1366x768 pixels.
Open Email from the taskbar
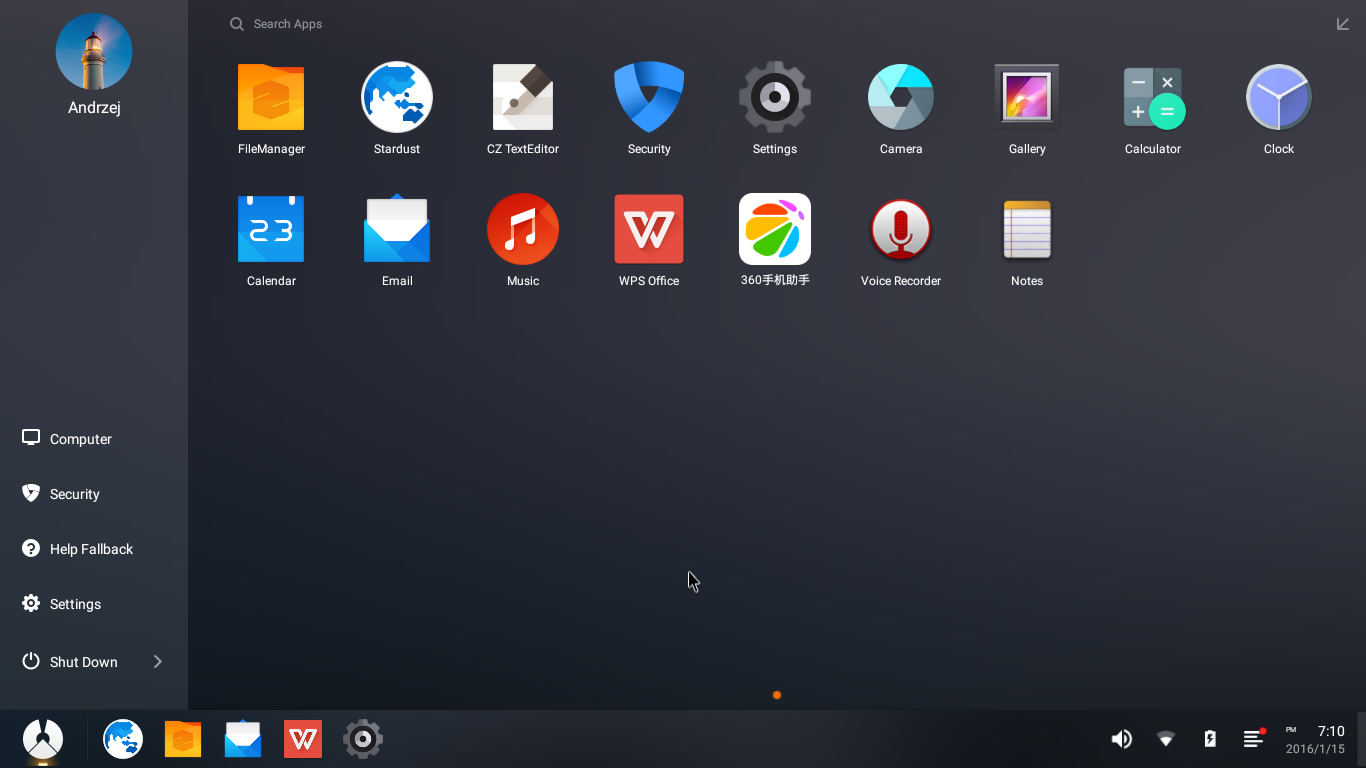[243, 739]
